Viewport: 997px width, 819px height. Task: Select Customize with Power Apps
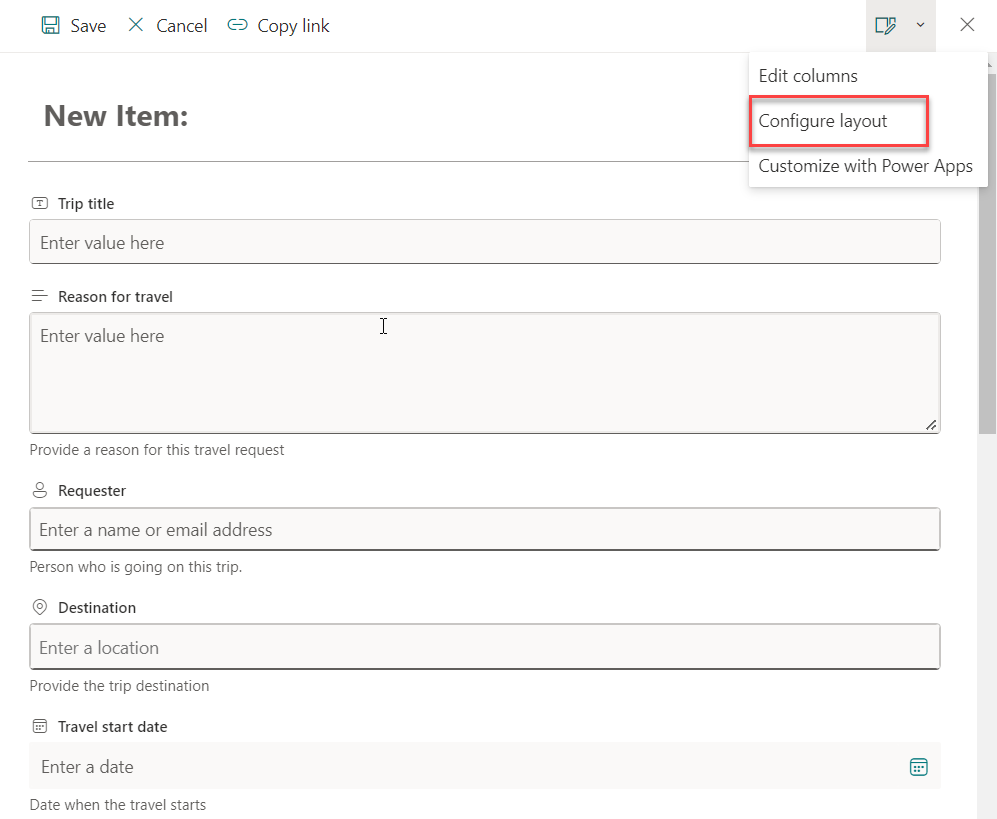[865, 166]
